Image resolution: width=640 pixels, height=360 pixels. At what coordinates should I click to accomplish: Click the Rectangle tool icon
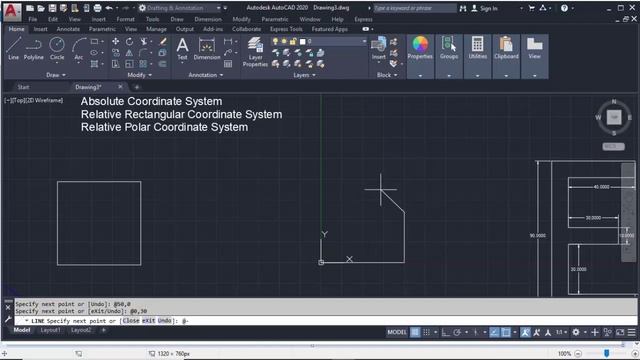click(94, 41)
